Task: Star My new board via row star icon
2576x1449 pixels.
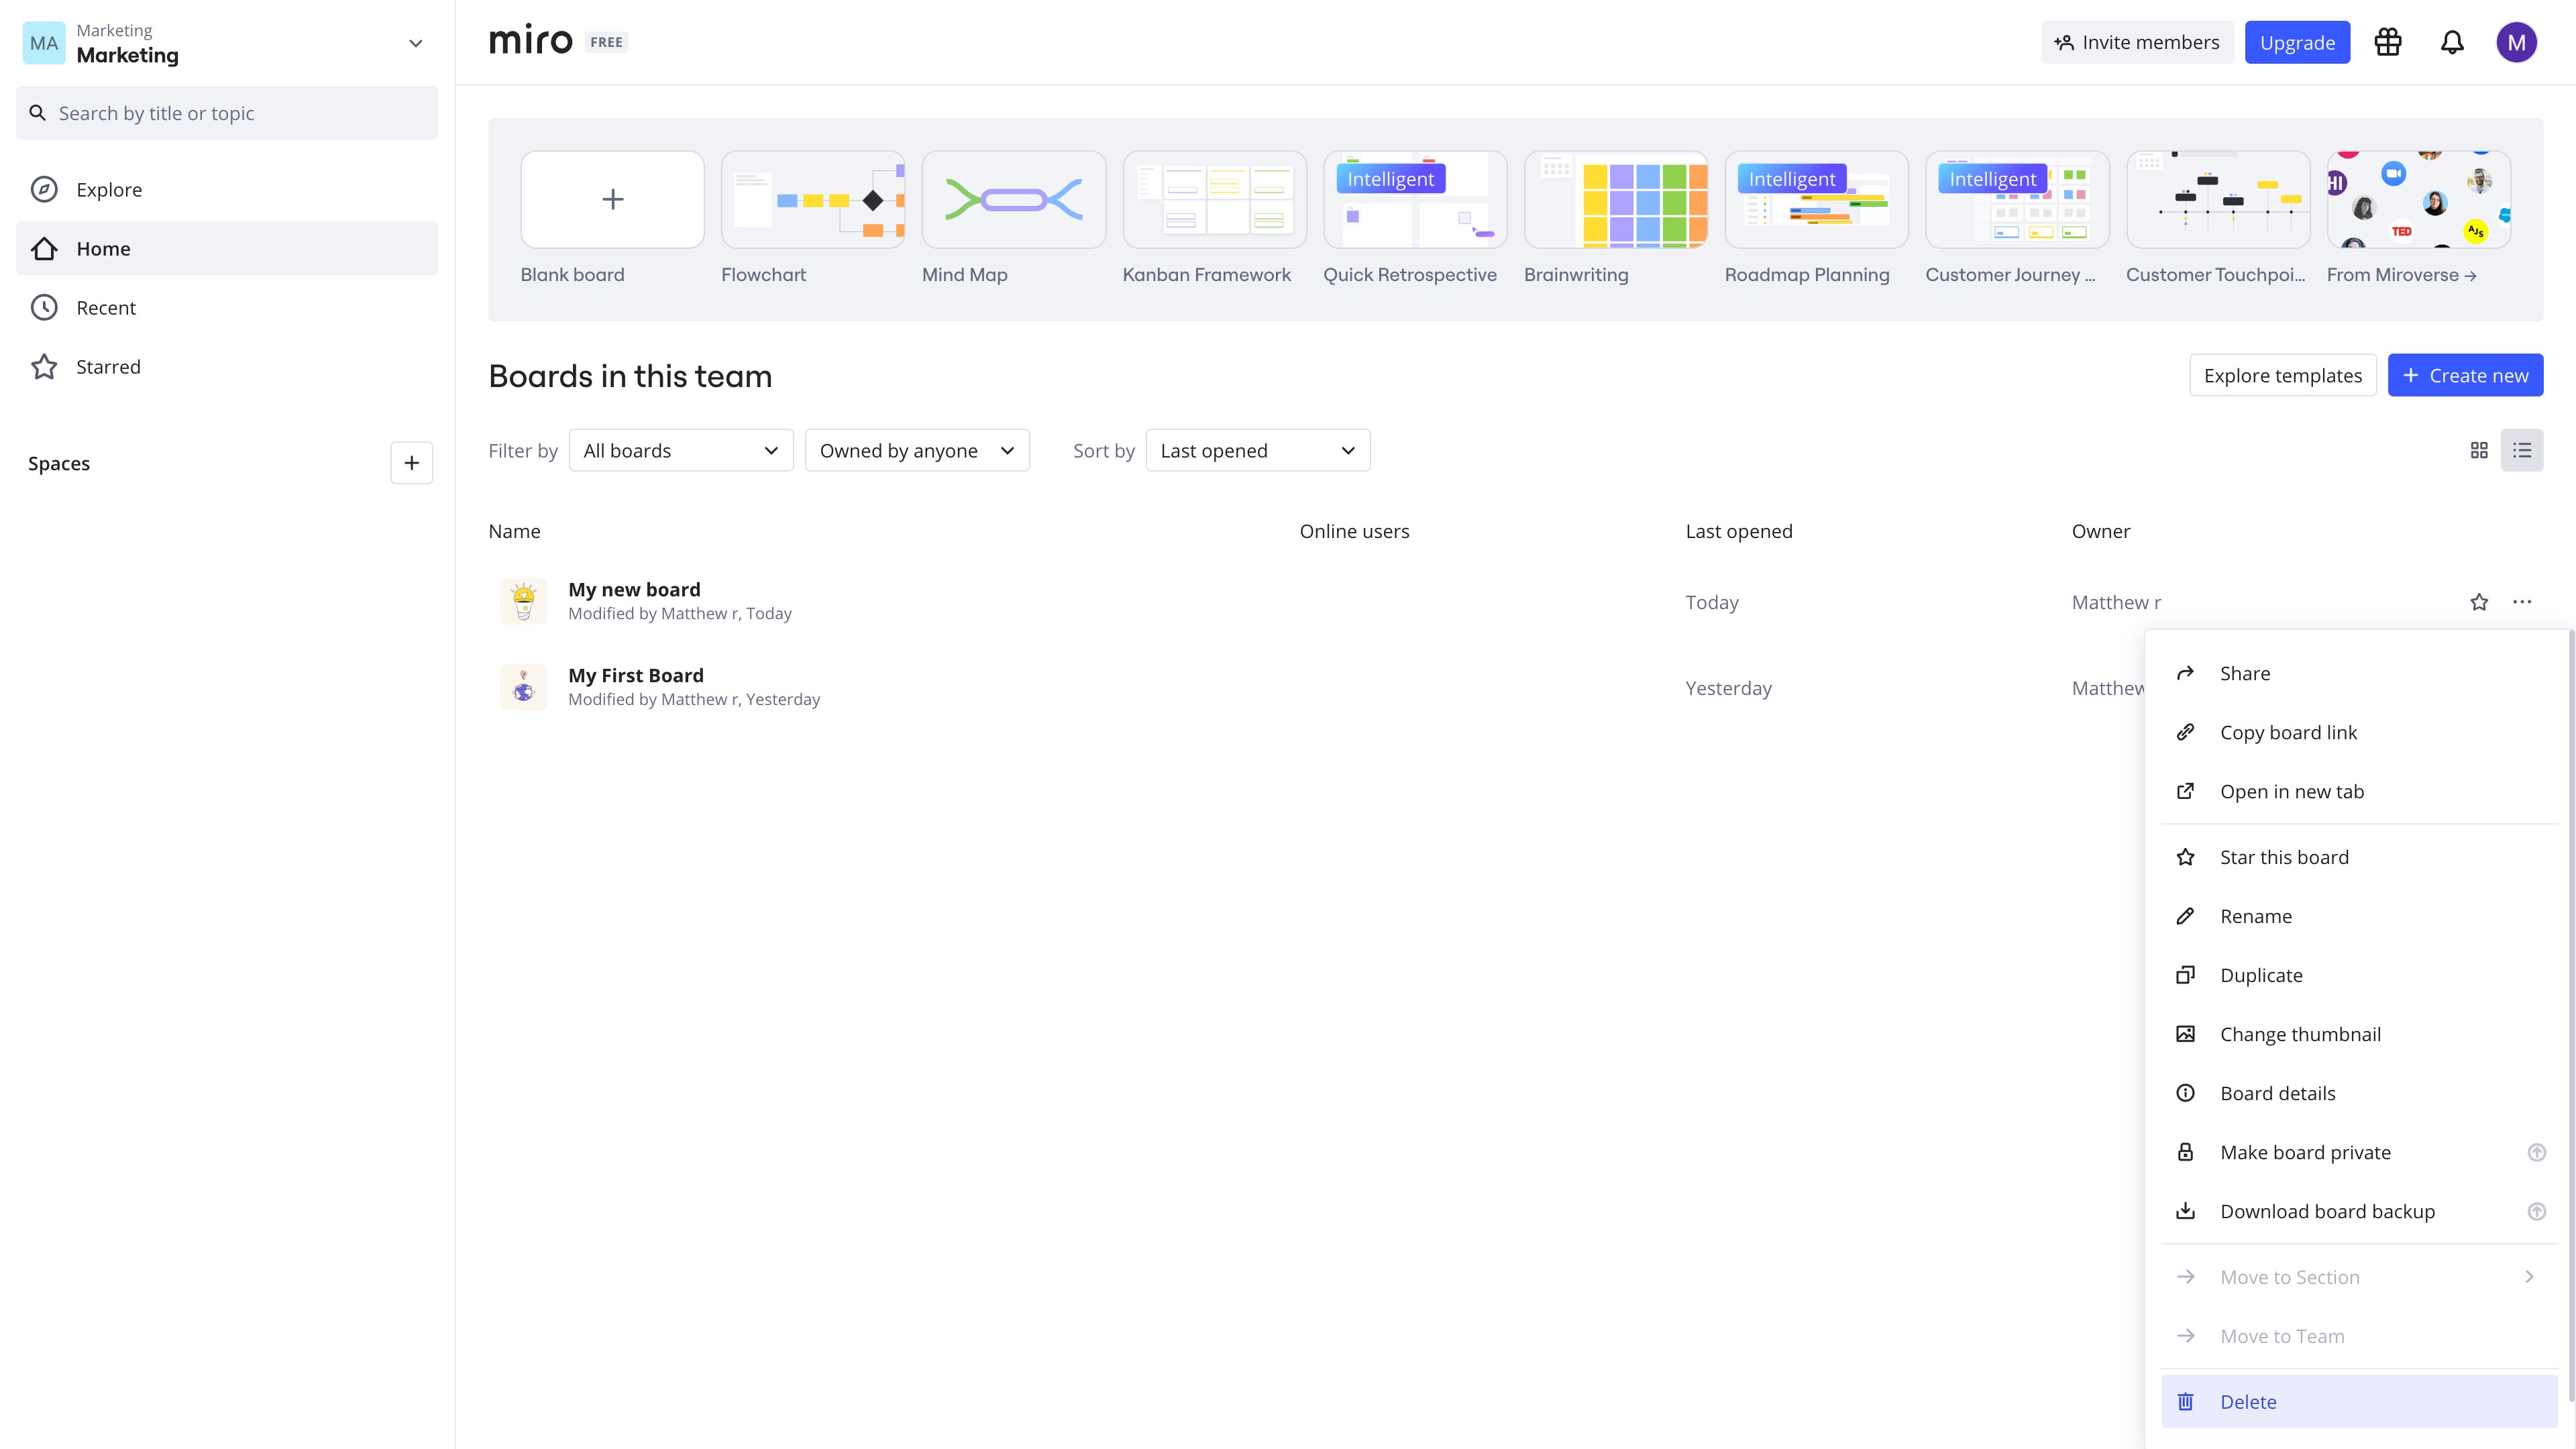Action: (2479, 602)
